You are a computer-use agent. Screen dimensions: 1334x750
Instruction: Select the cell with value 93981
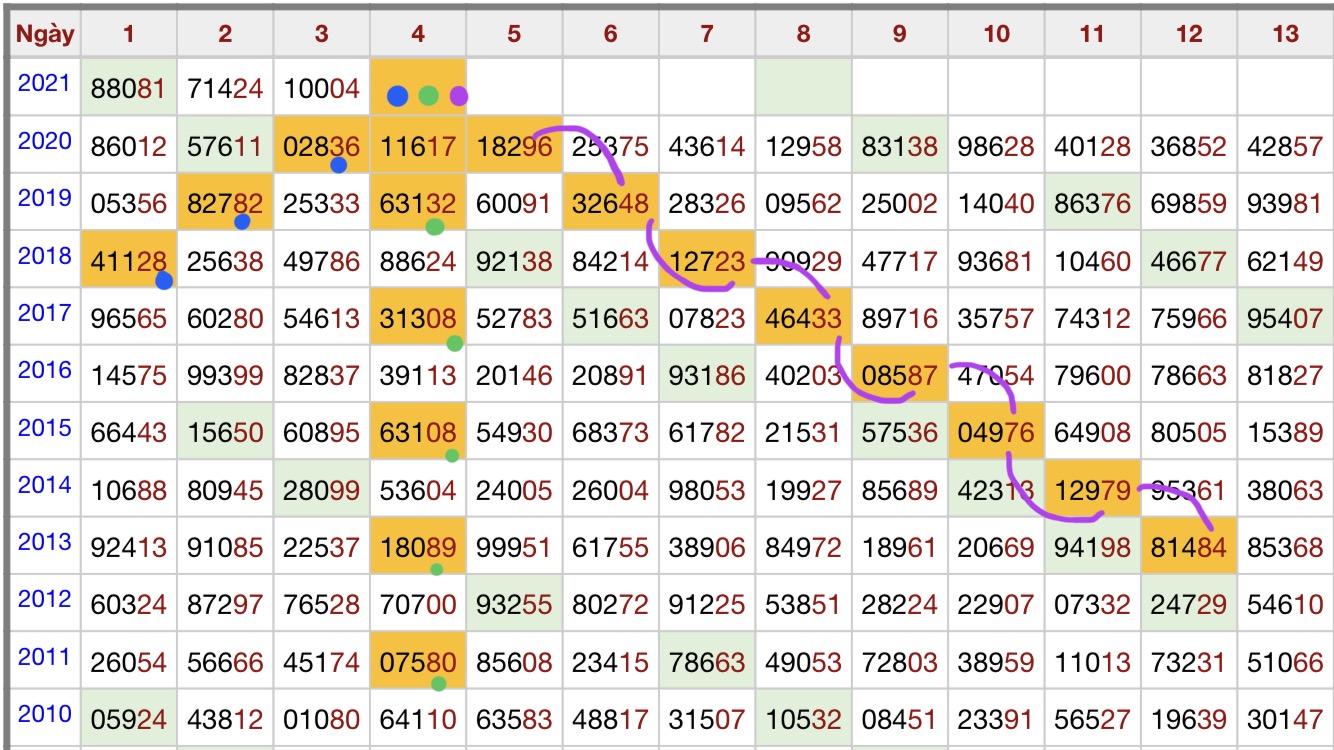pyautogui.click(x=1285, y=203)
